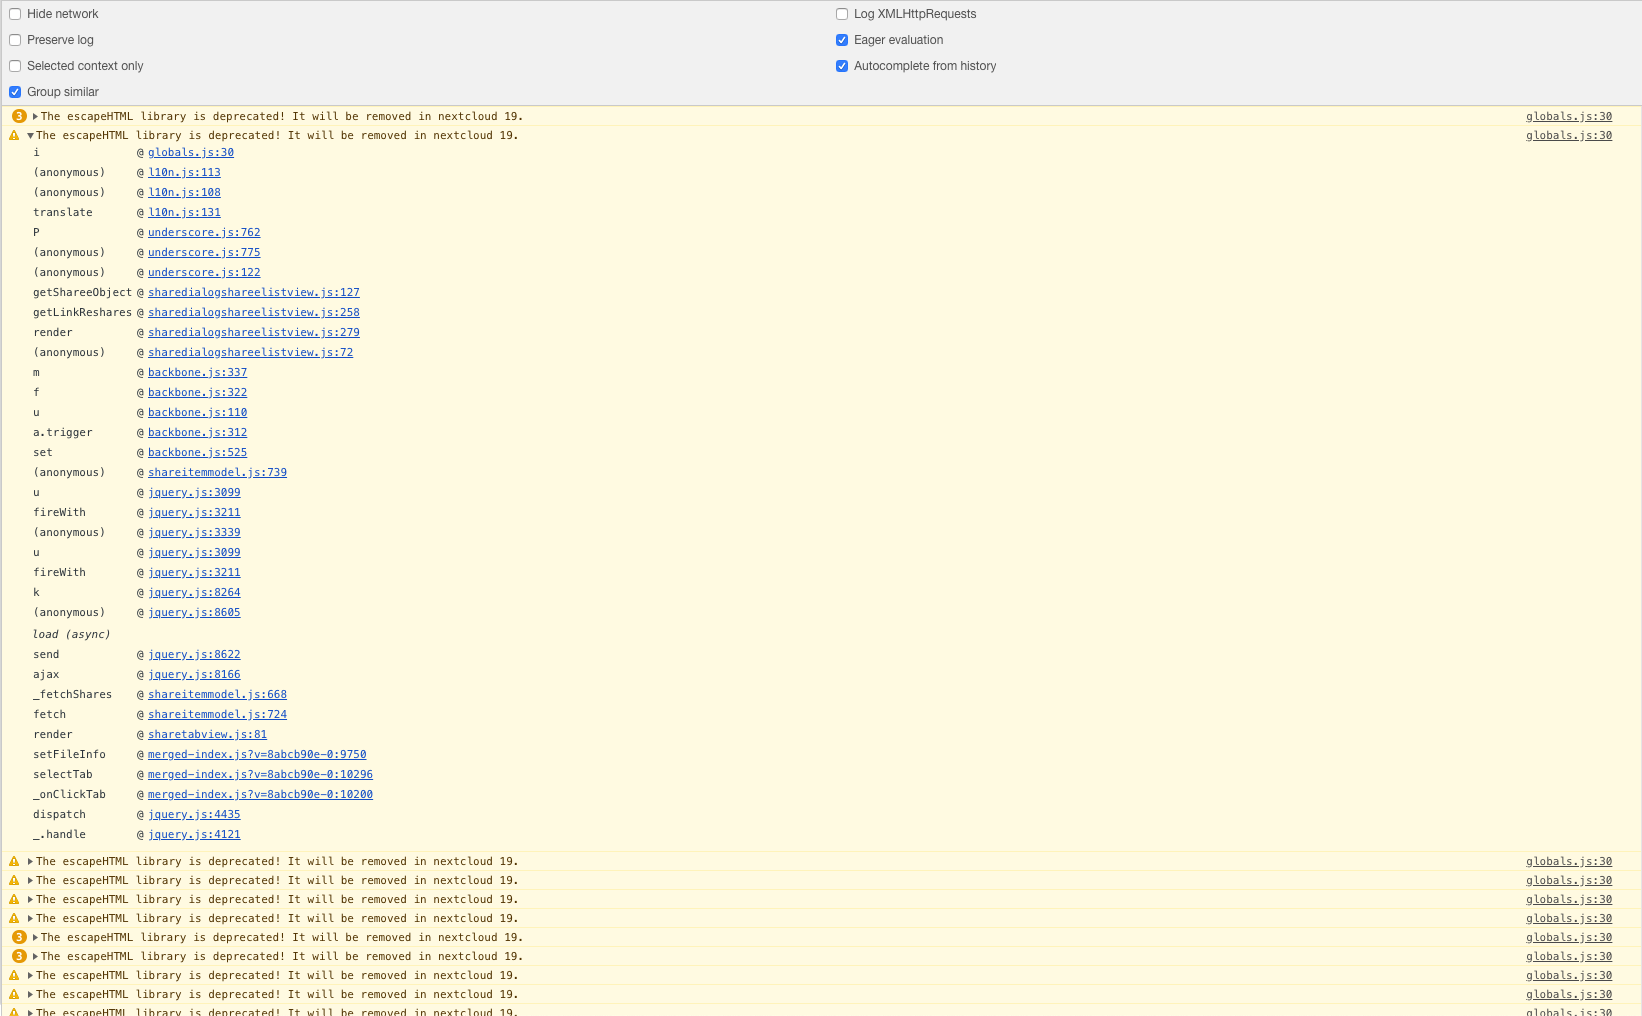The height and width of the screenshot is (1016, 1642).
Task: Open sharedialogshareelistview.js:72 link
Action: tap(250, 352)
